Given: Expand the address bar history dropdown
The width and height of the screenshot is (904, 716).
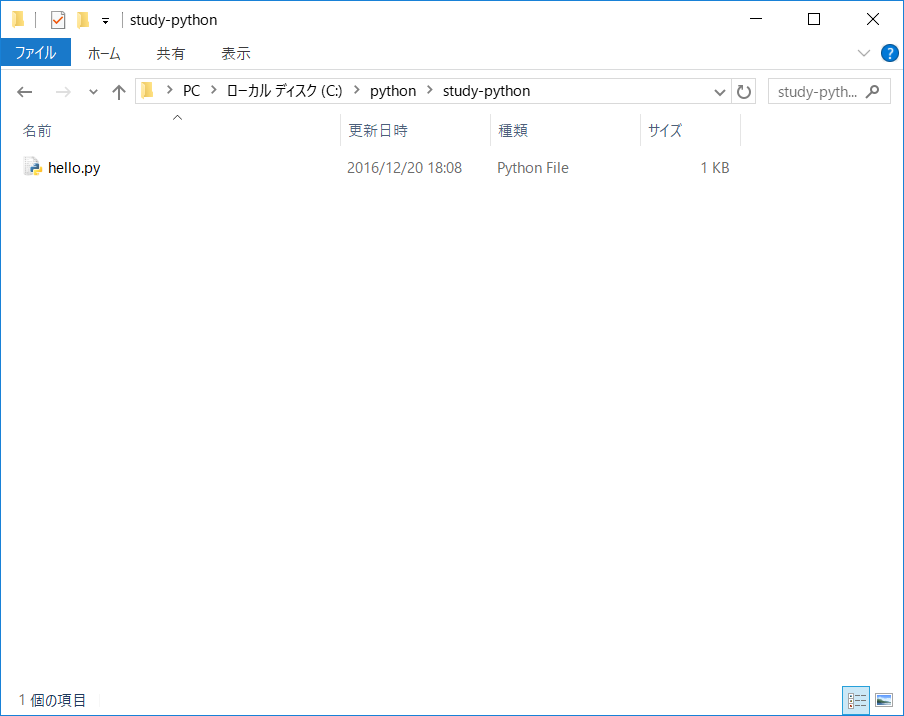Looking at the screenshot, I should click(x=720, y=92).
